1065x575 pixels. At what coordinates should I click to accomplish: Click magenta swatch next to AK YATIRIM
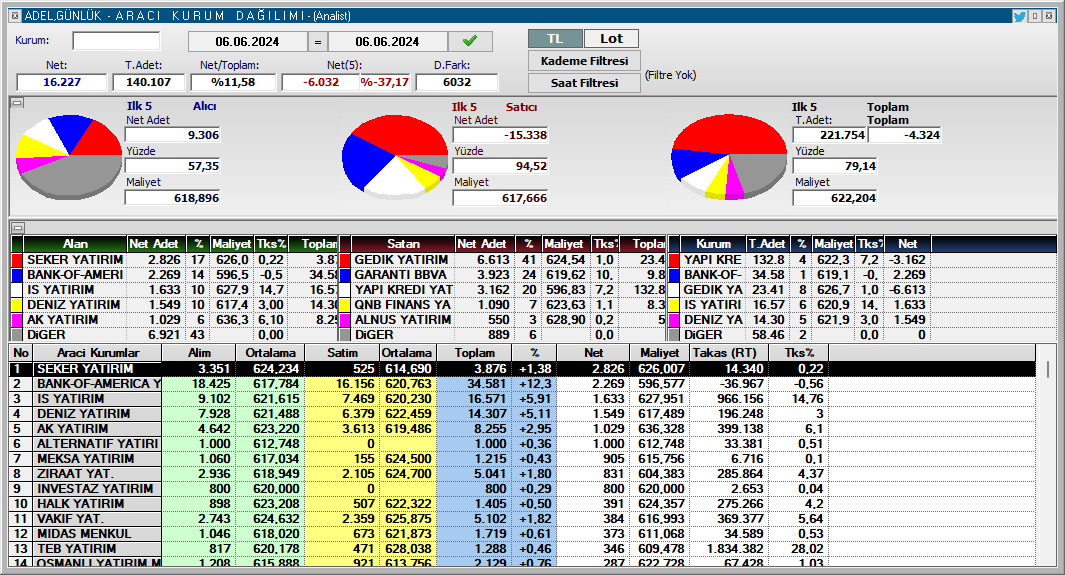tap(18, 320)
